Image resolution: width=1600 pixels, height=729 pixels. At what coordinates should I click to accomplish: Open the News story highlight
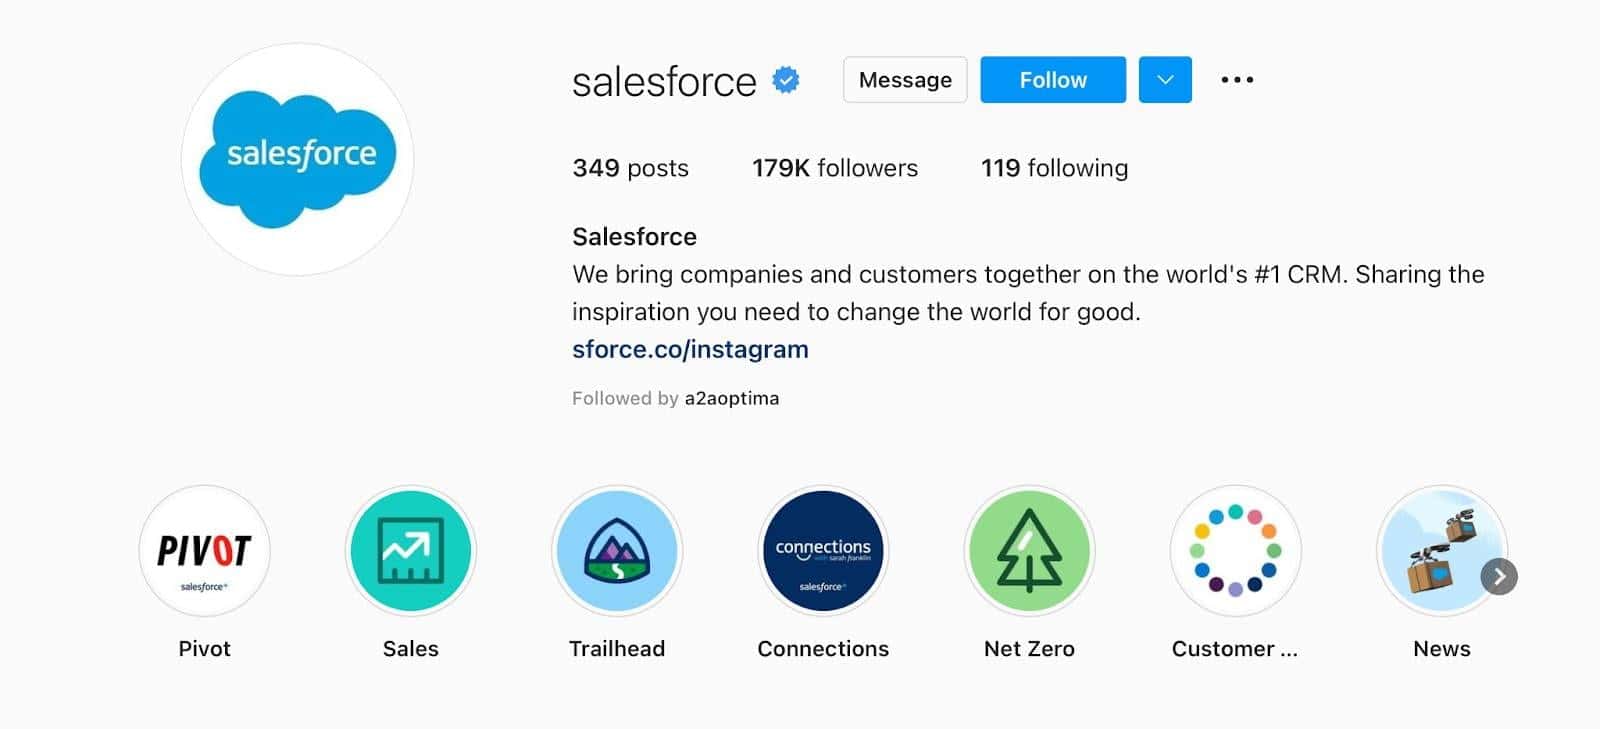(x=1438, y=551)
